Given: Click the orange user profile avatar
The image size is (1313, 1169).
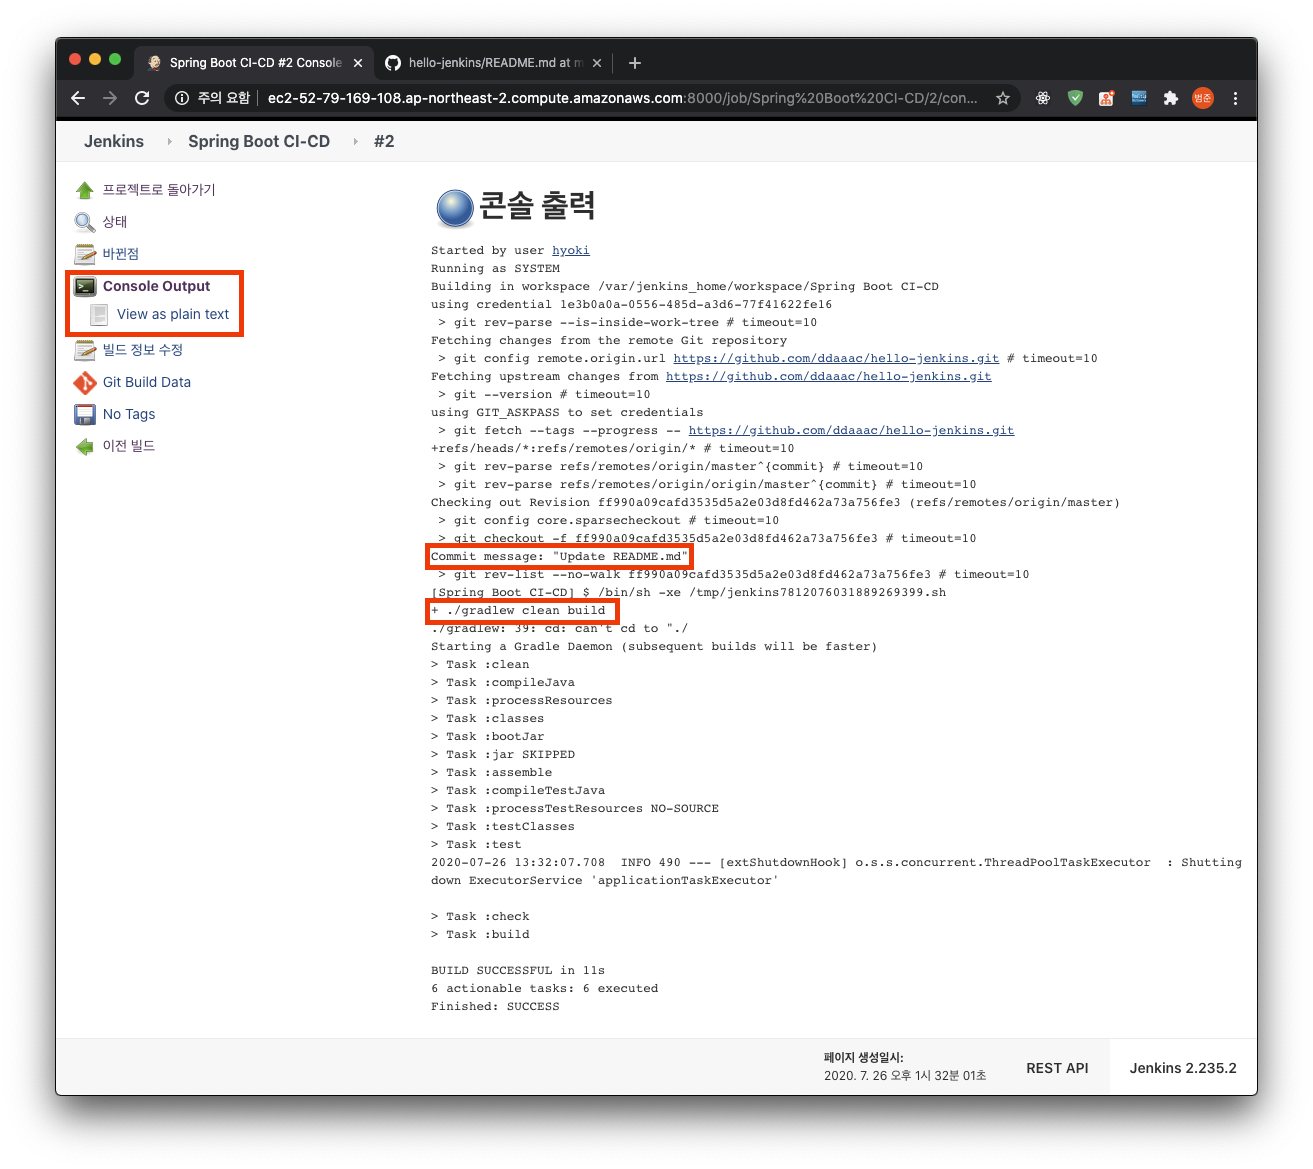Looking at the screenshot, I should (x=1203, y=98).
